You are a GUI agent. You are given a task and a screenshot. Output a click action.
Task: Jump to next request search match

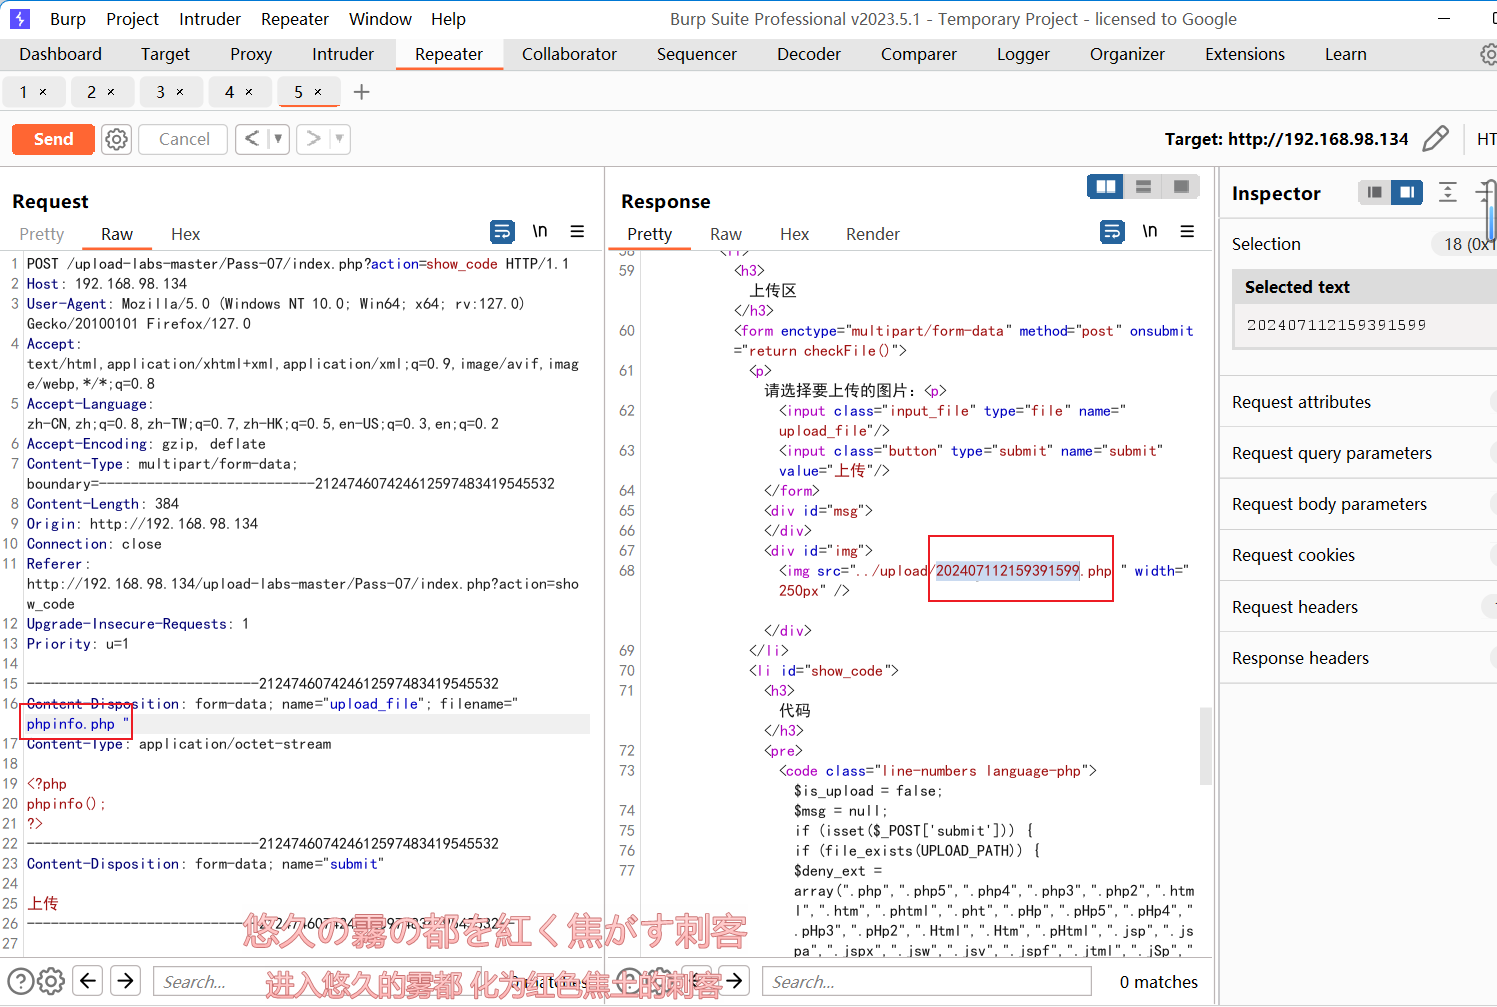(x=126, y=981)
